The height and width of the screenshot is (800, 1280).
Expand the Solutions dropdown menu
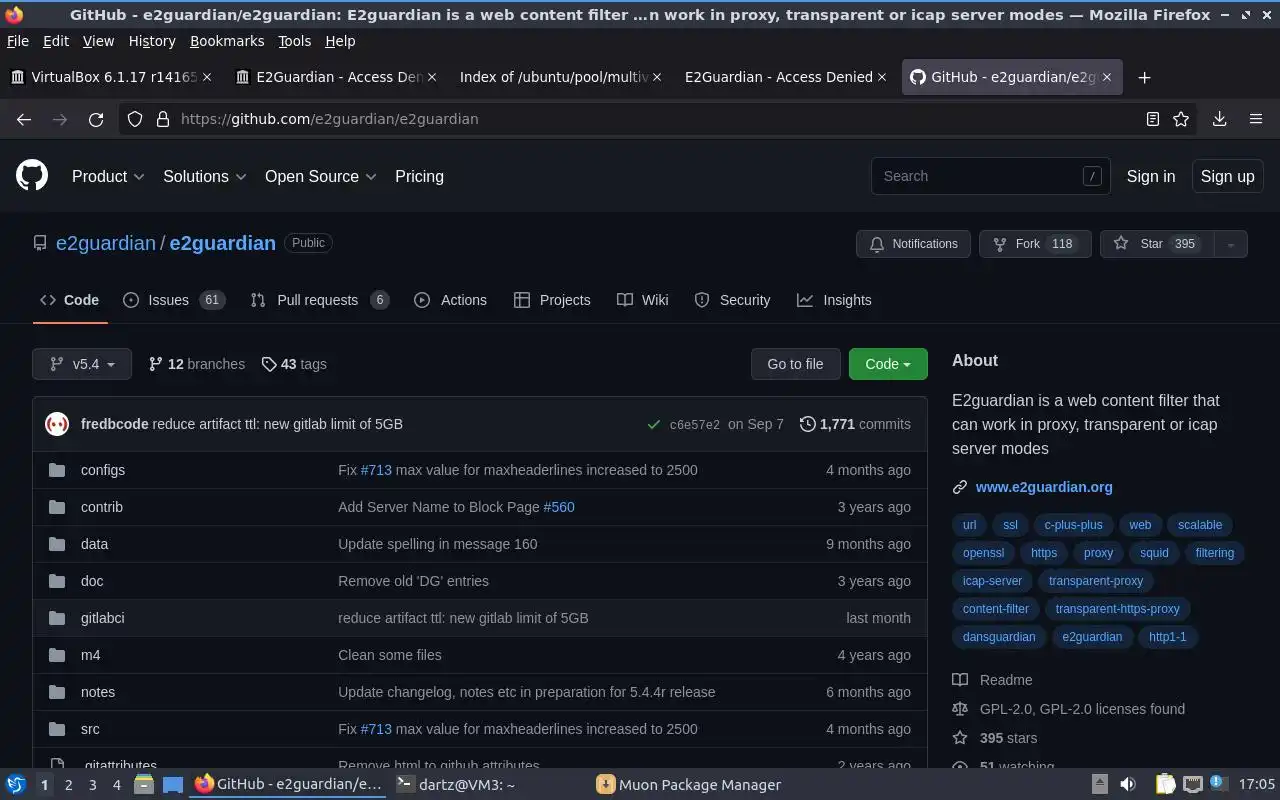(x=205, y=176)
